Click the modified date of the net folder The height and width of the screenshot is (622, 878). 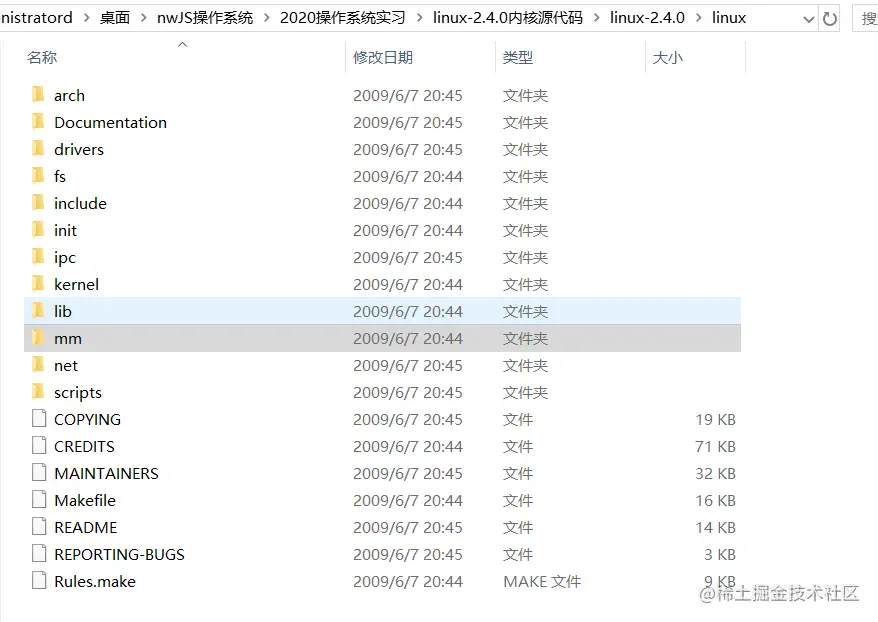[408, 366]
